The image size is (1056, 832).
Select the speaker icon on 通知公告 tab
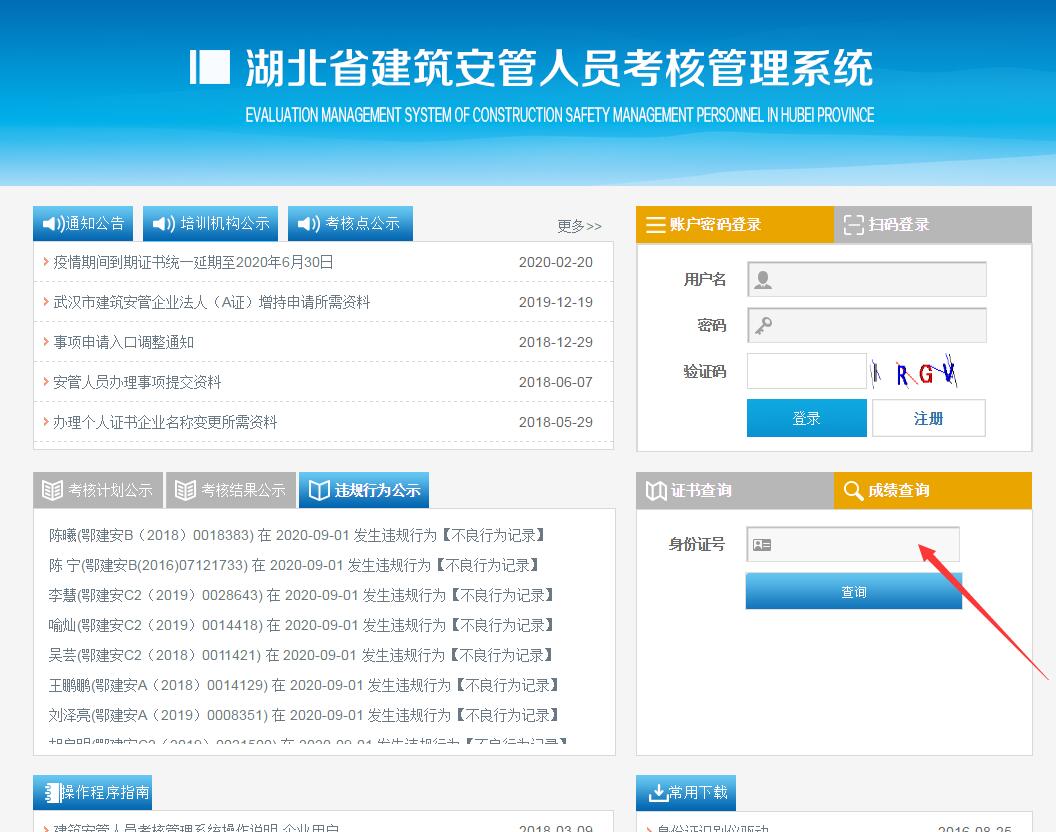click(x=53, y=224)
